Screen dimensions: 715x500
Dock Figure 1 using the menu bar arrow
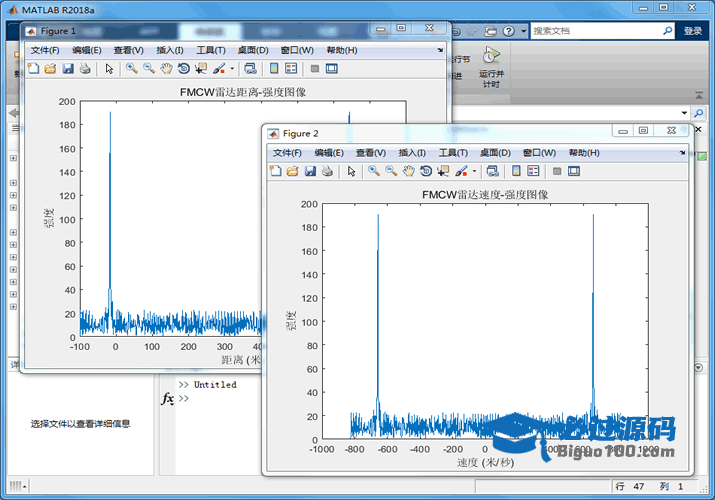point(440,50)
